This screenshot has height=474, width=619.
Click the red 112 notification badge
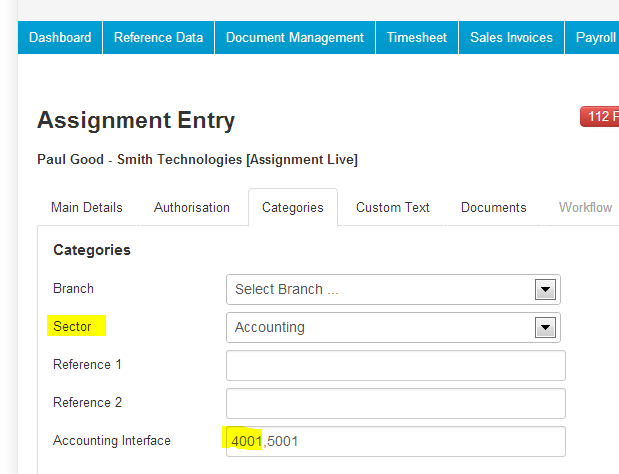(599, 116)
